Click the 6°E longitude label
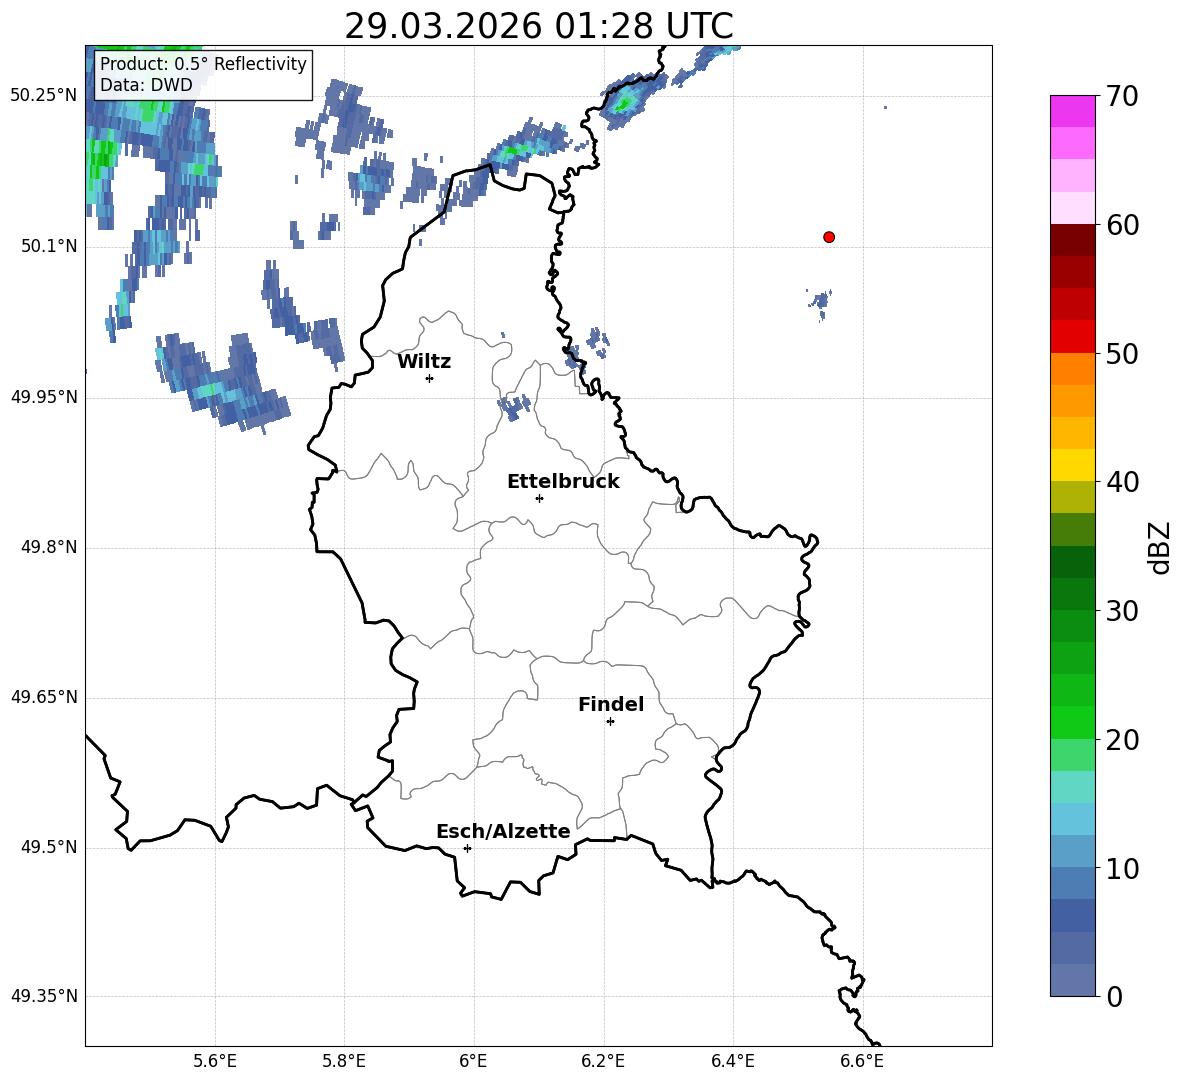Viewport: 1184px width, 1081px height. pos(473,1062)
